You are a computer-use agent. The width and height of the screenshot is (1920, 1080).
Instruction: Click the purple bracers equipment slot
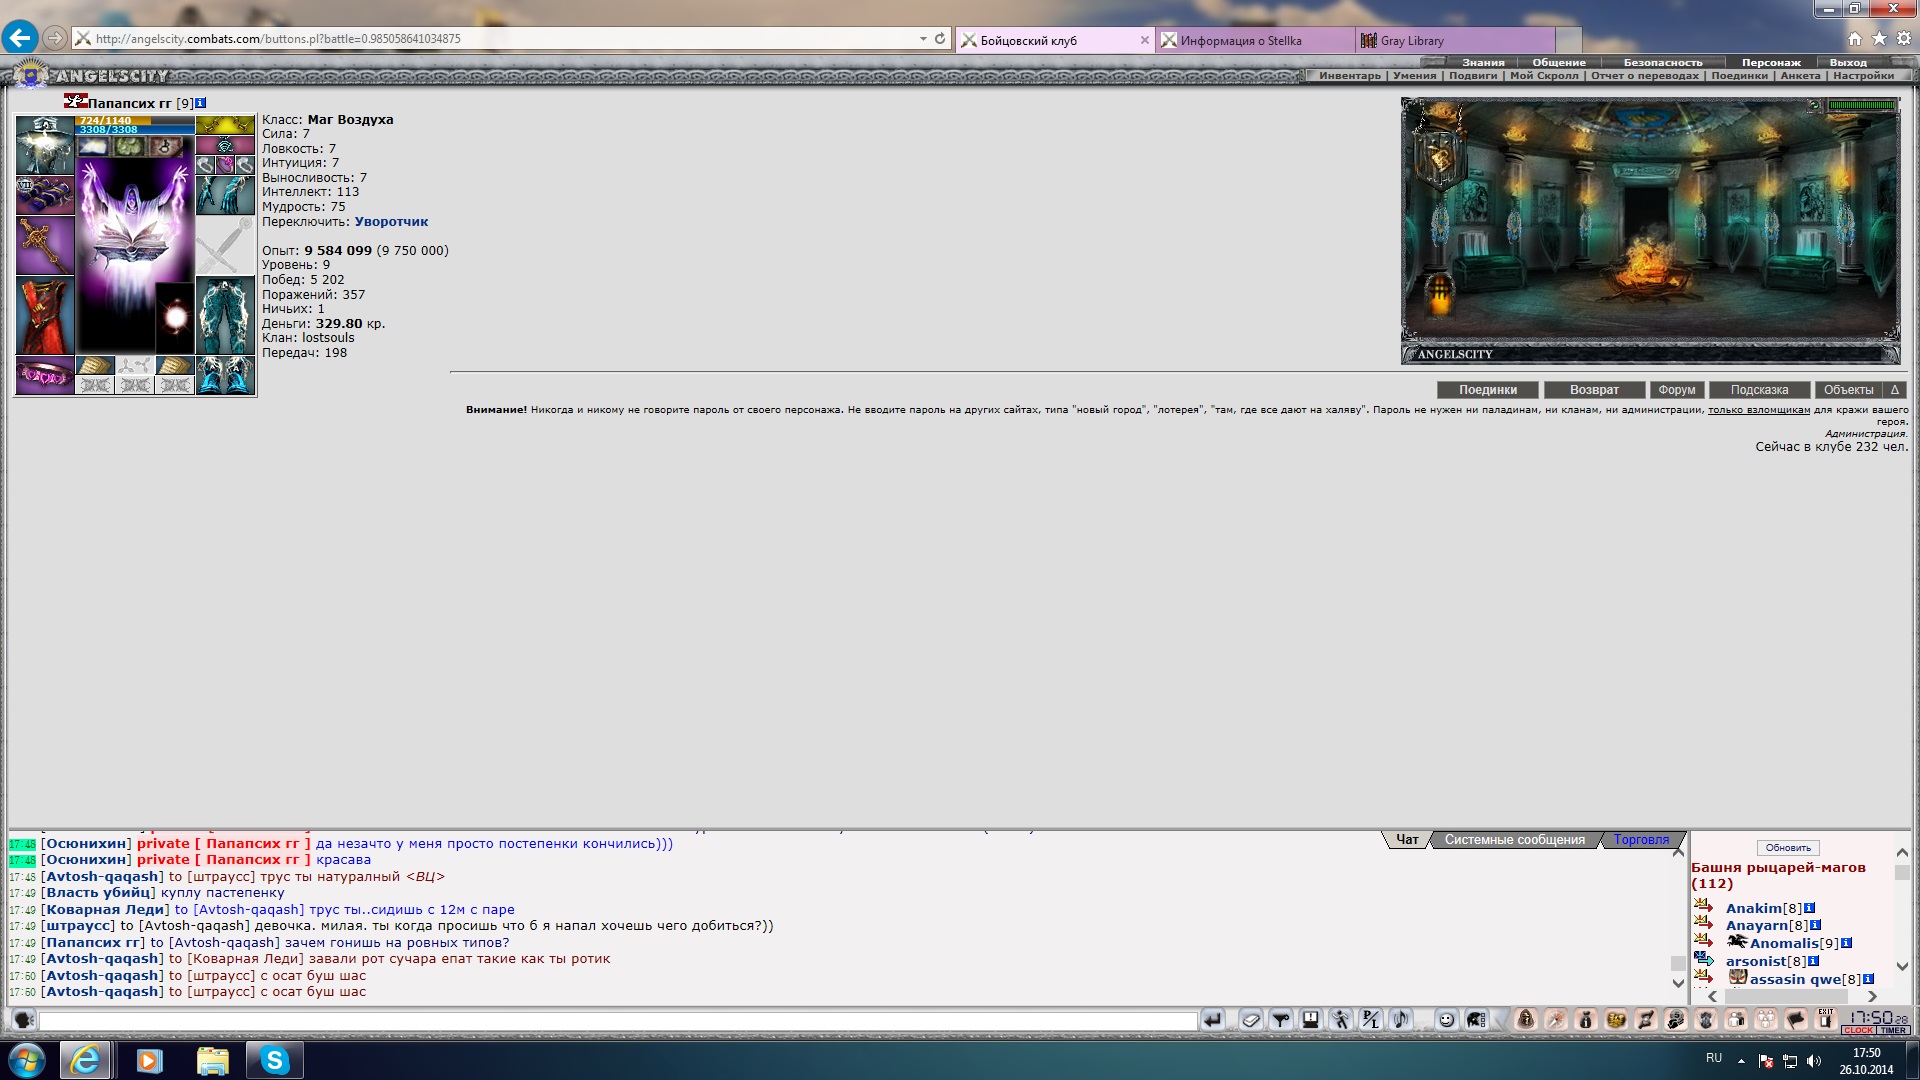pos(44,195)
